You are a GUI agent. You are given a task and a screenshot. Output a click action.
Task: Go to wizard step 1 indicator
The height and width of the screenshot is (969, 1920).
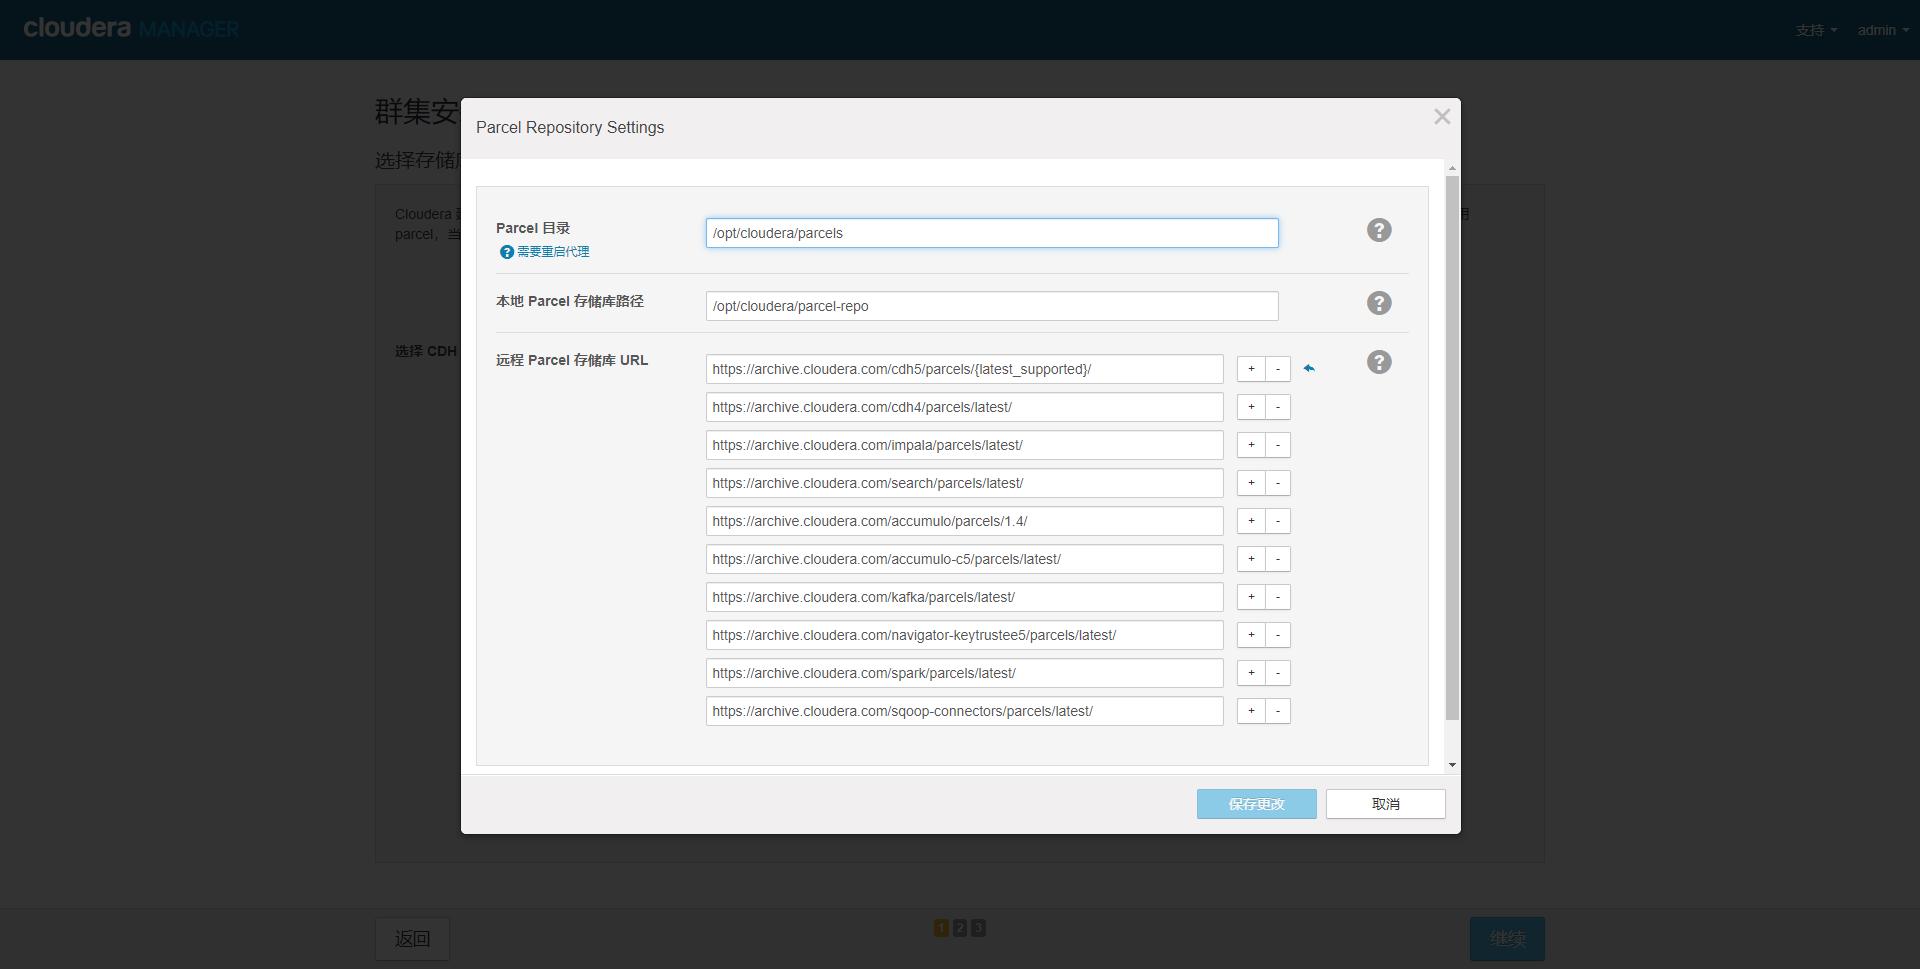pos(941,928)
